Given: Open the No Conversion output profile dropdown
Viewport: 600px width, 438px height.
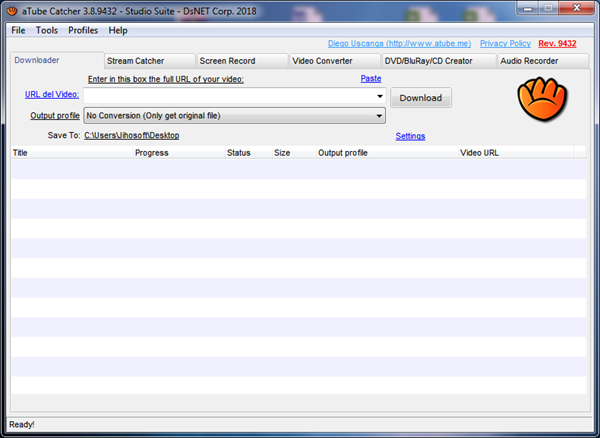Looking at the screenshot, I should [x=235, y=116].
